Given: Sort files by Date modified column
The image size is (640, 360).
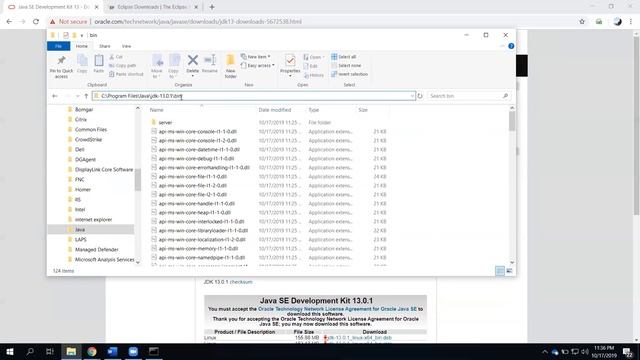Looking at the screenshot, I should point(275,110).
